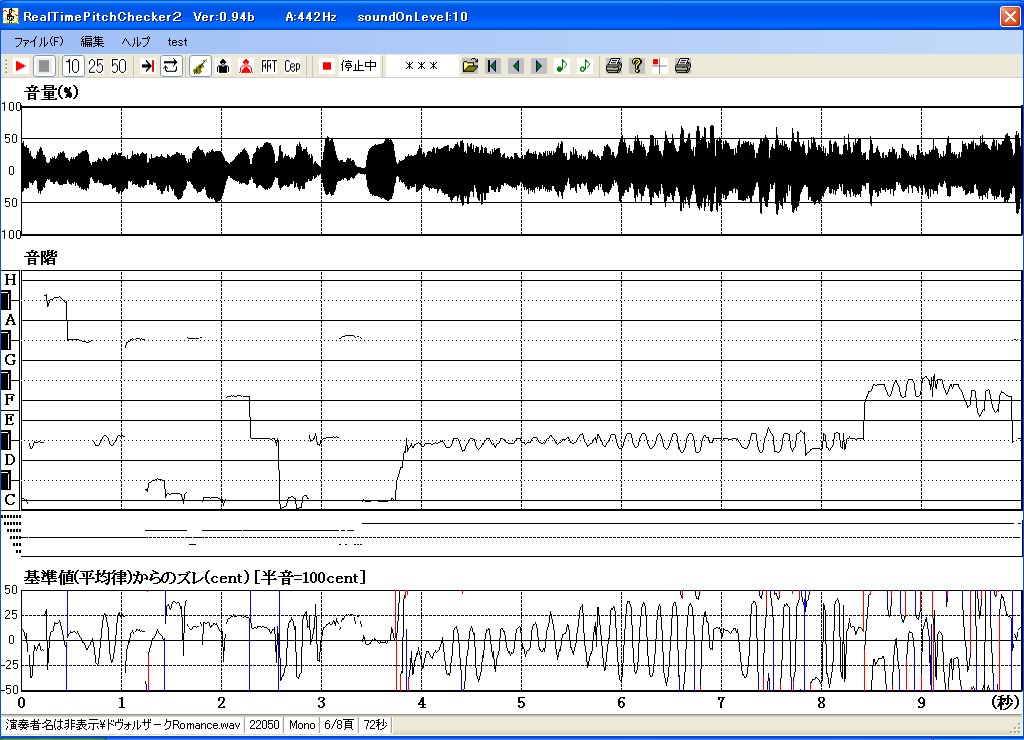Click the printer icon left of help
Image resolution: width=1024 pixels, height=740 pixels.
coord(613,66)
